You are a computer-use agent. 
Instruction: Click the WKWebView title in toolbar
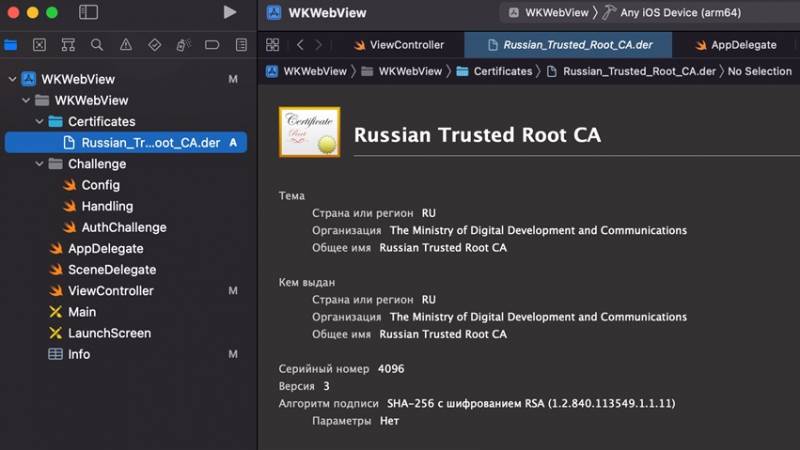click(x=327, y=13)
